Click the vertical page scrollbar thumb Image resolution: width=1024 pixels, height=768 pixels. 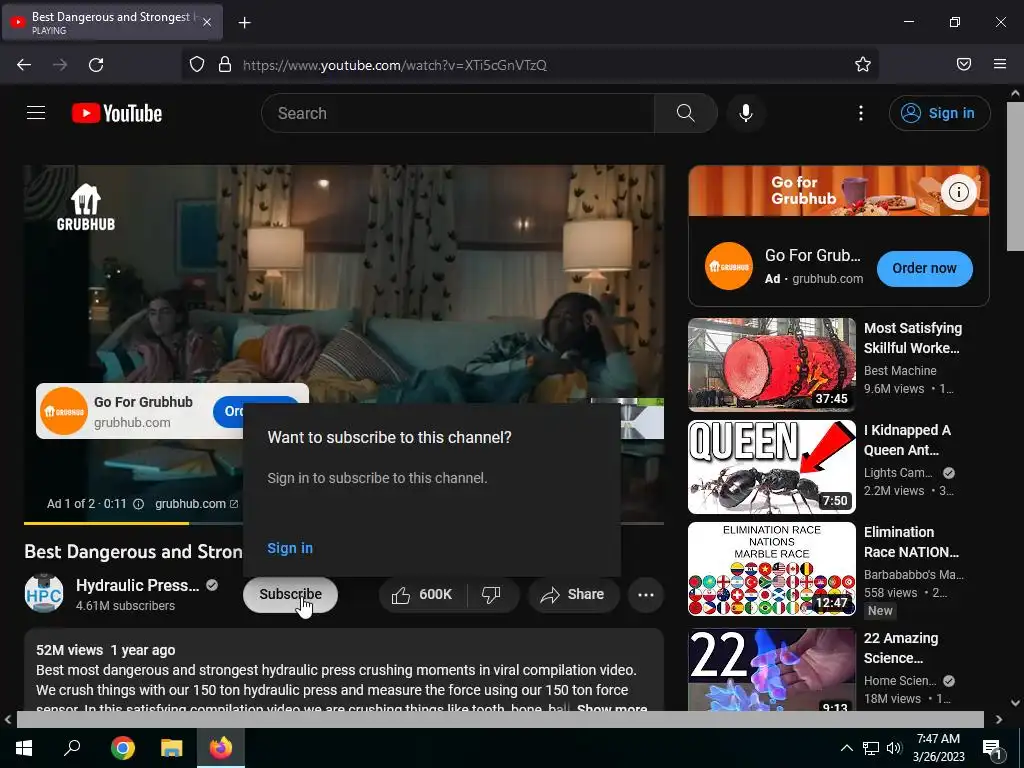[x=1015, y=175]
